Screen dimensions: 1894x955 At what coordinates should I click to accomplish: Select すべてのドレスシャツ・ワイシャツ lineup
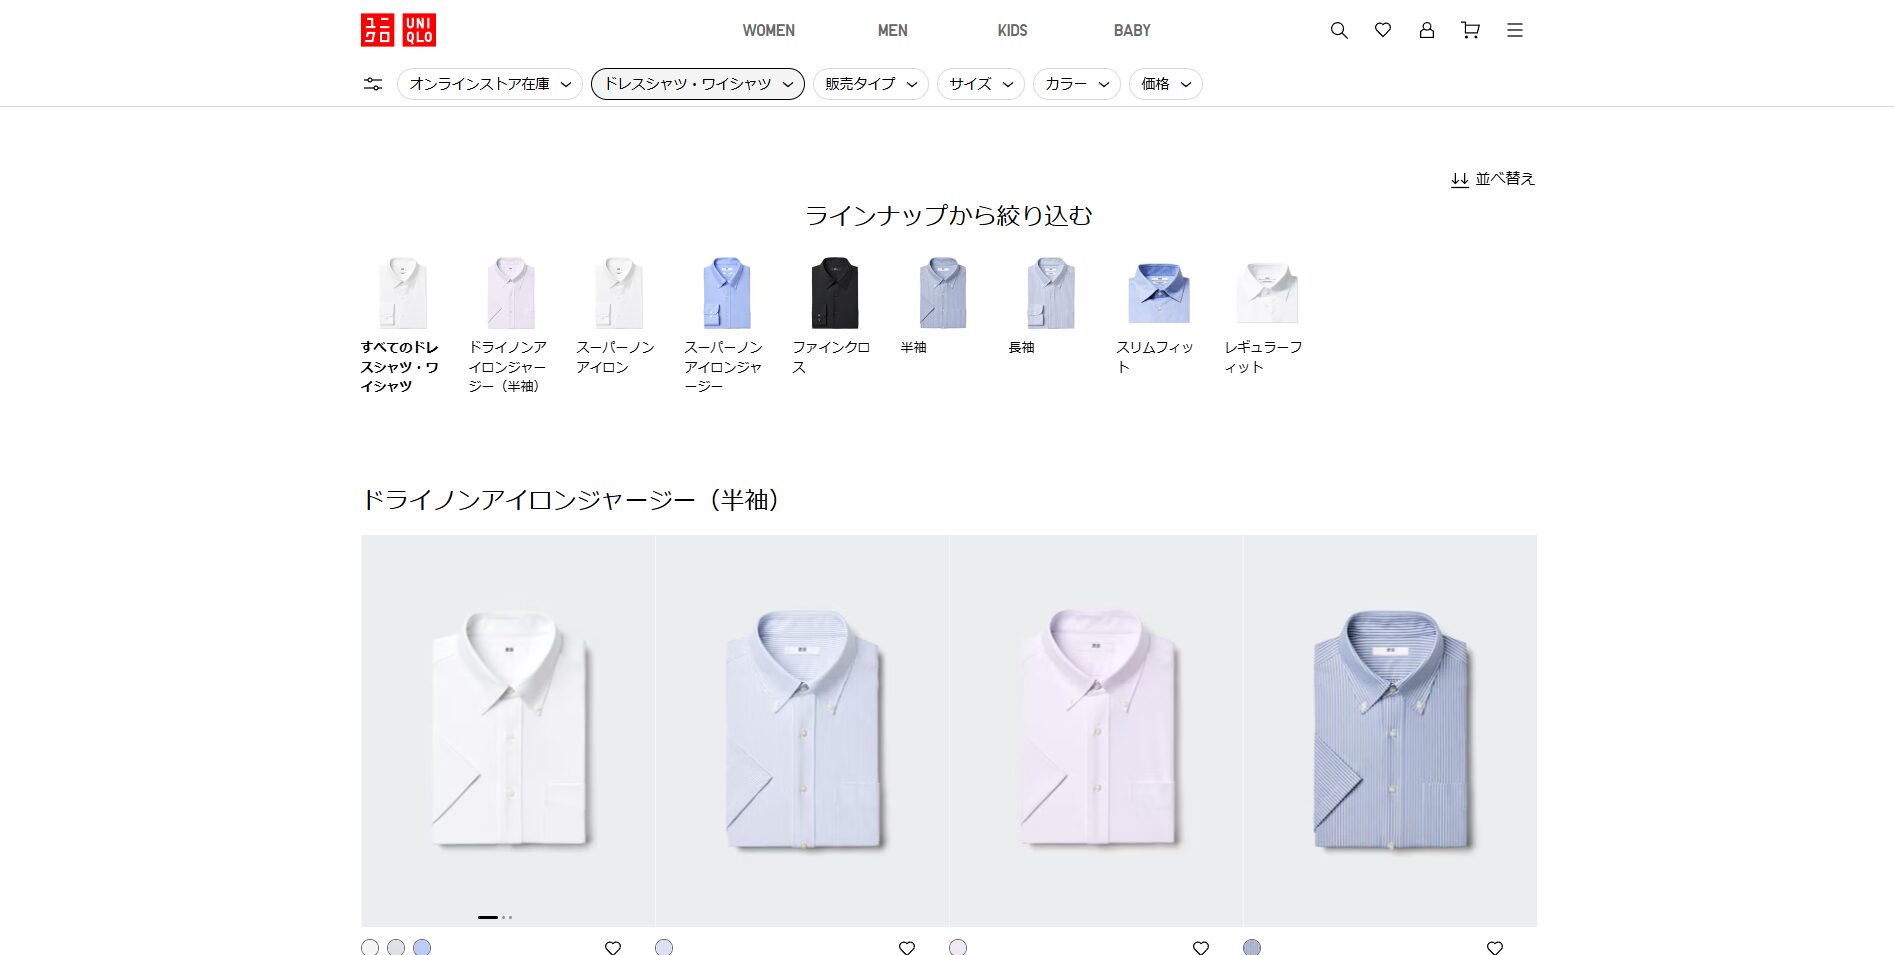point(402,325)
